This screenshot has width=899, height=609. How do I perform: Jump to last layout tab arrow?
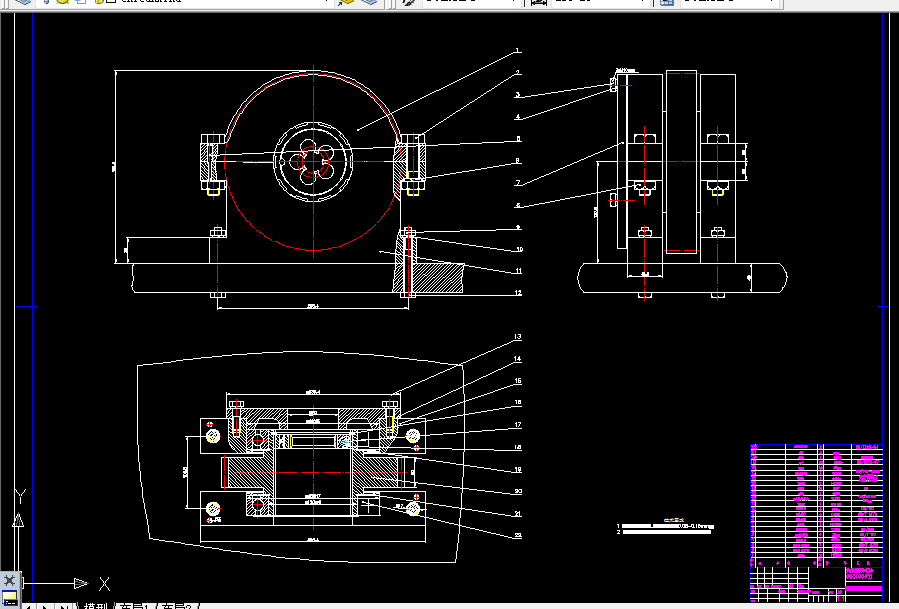pos(64,606)
